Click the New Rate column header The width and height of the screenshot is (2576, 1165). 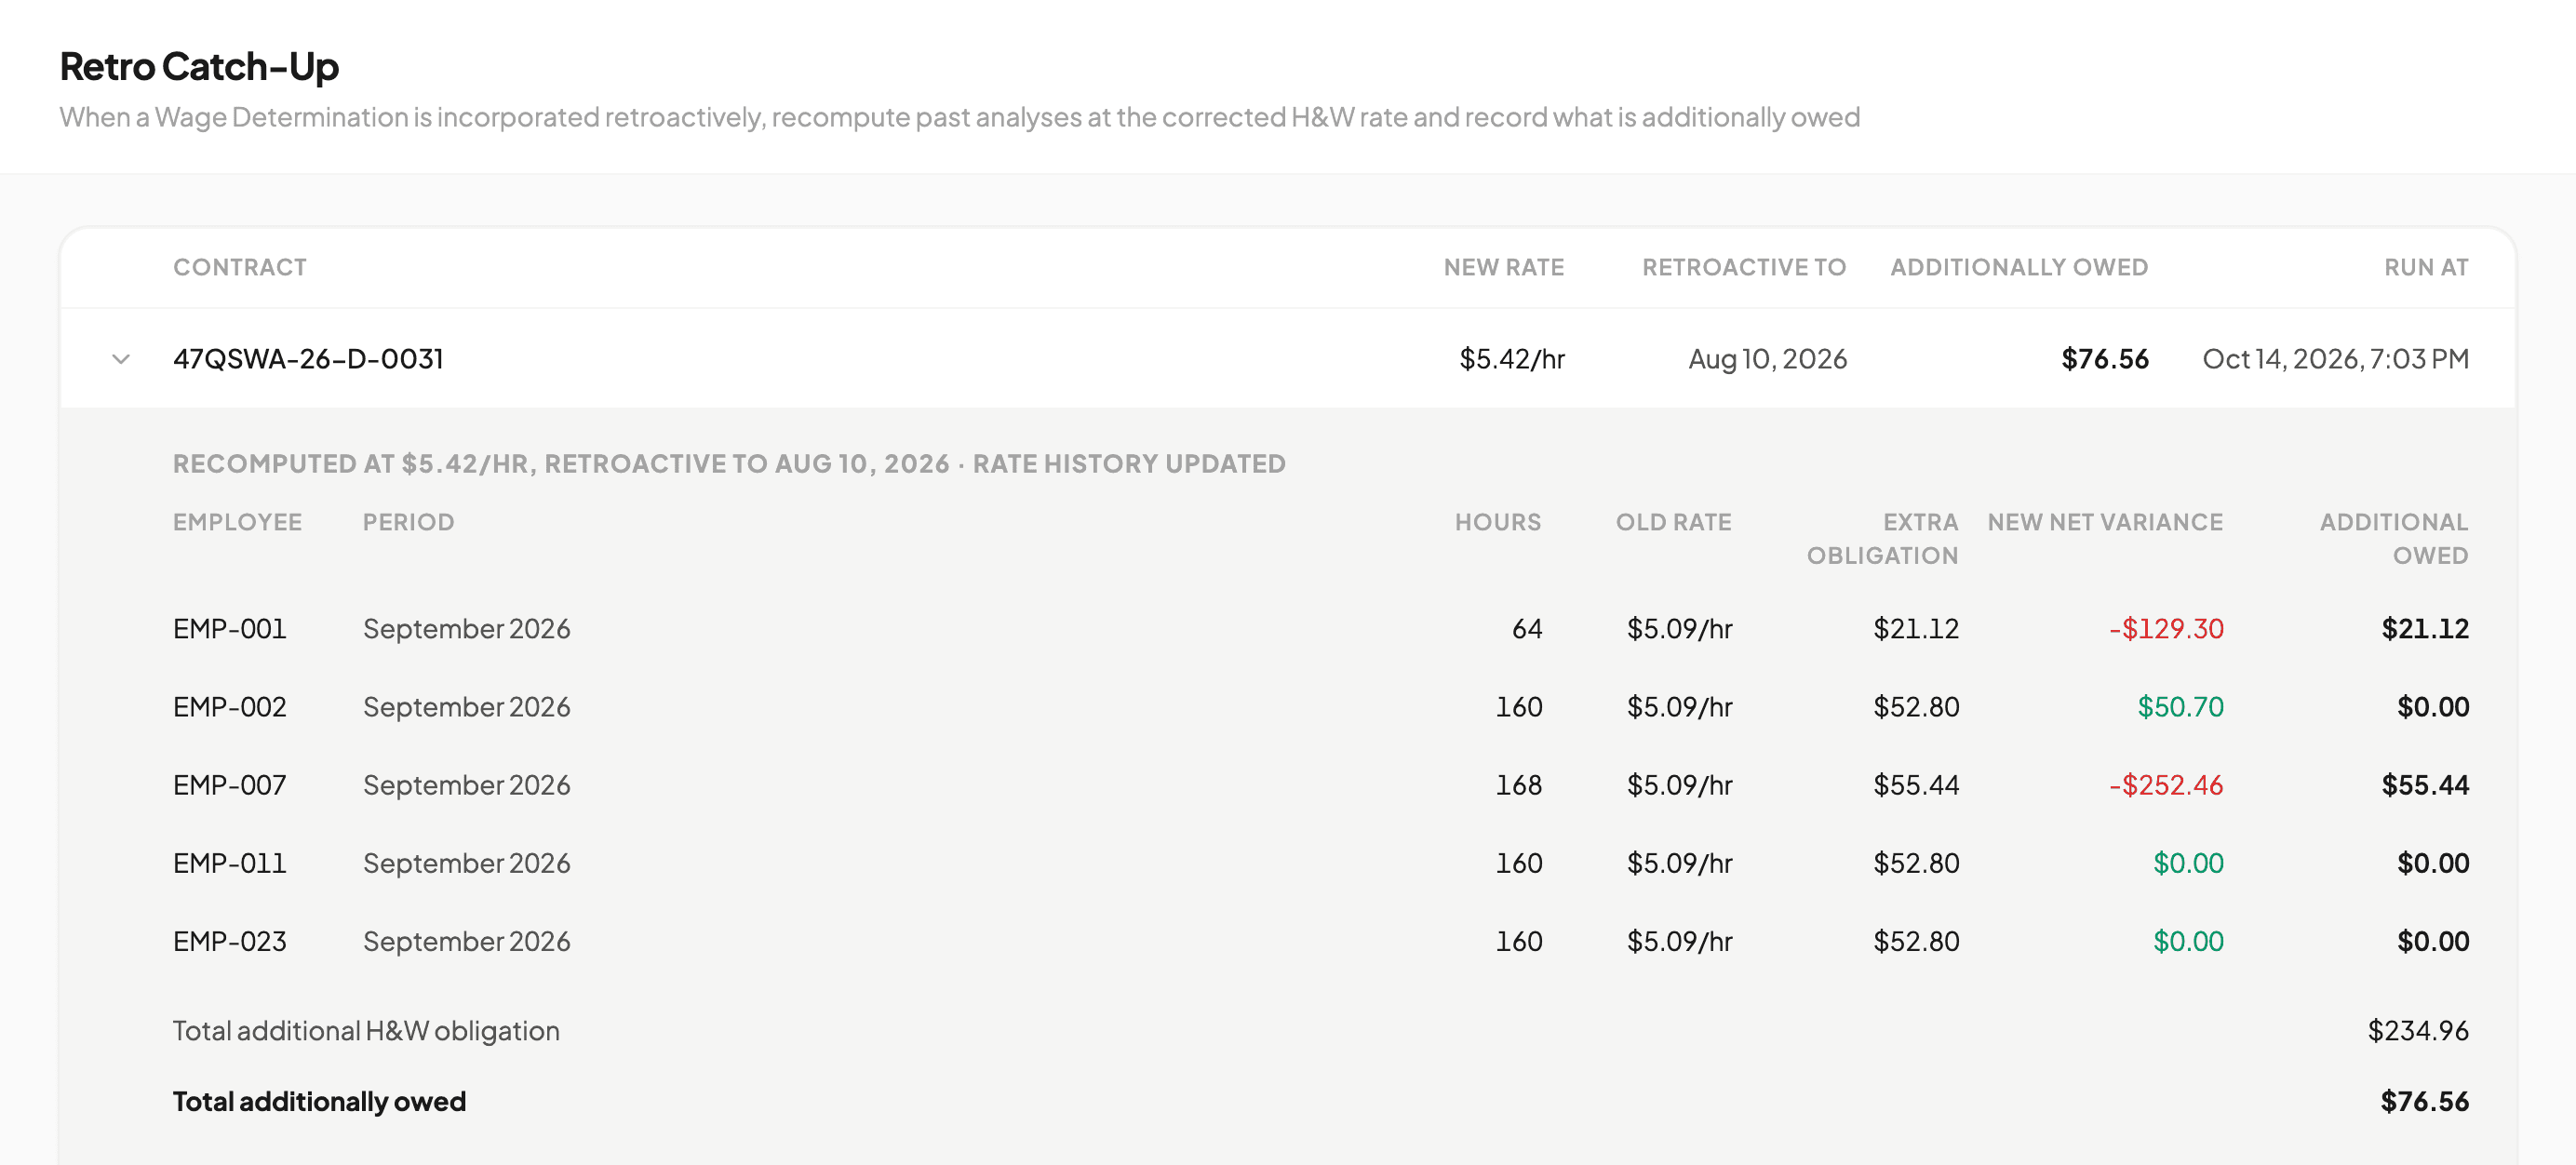[1503, 267]
